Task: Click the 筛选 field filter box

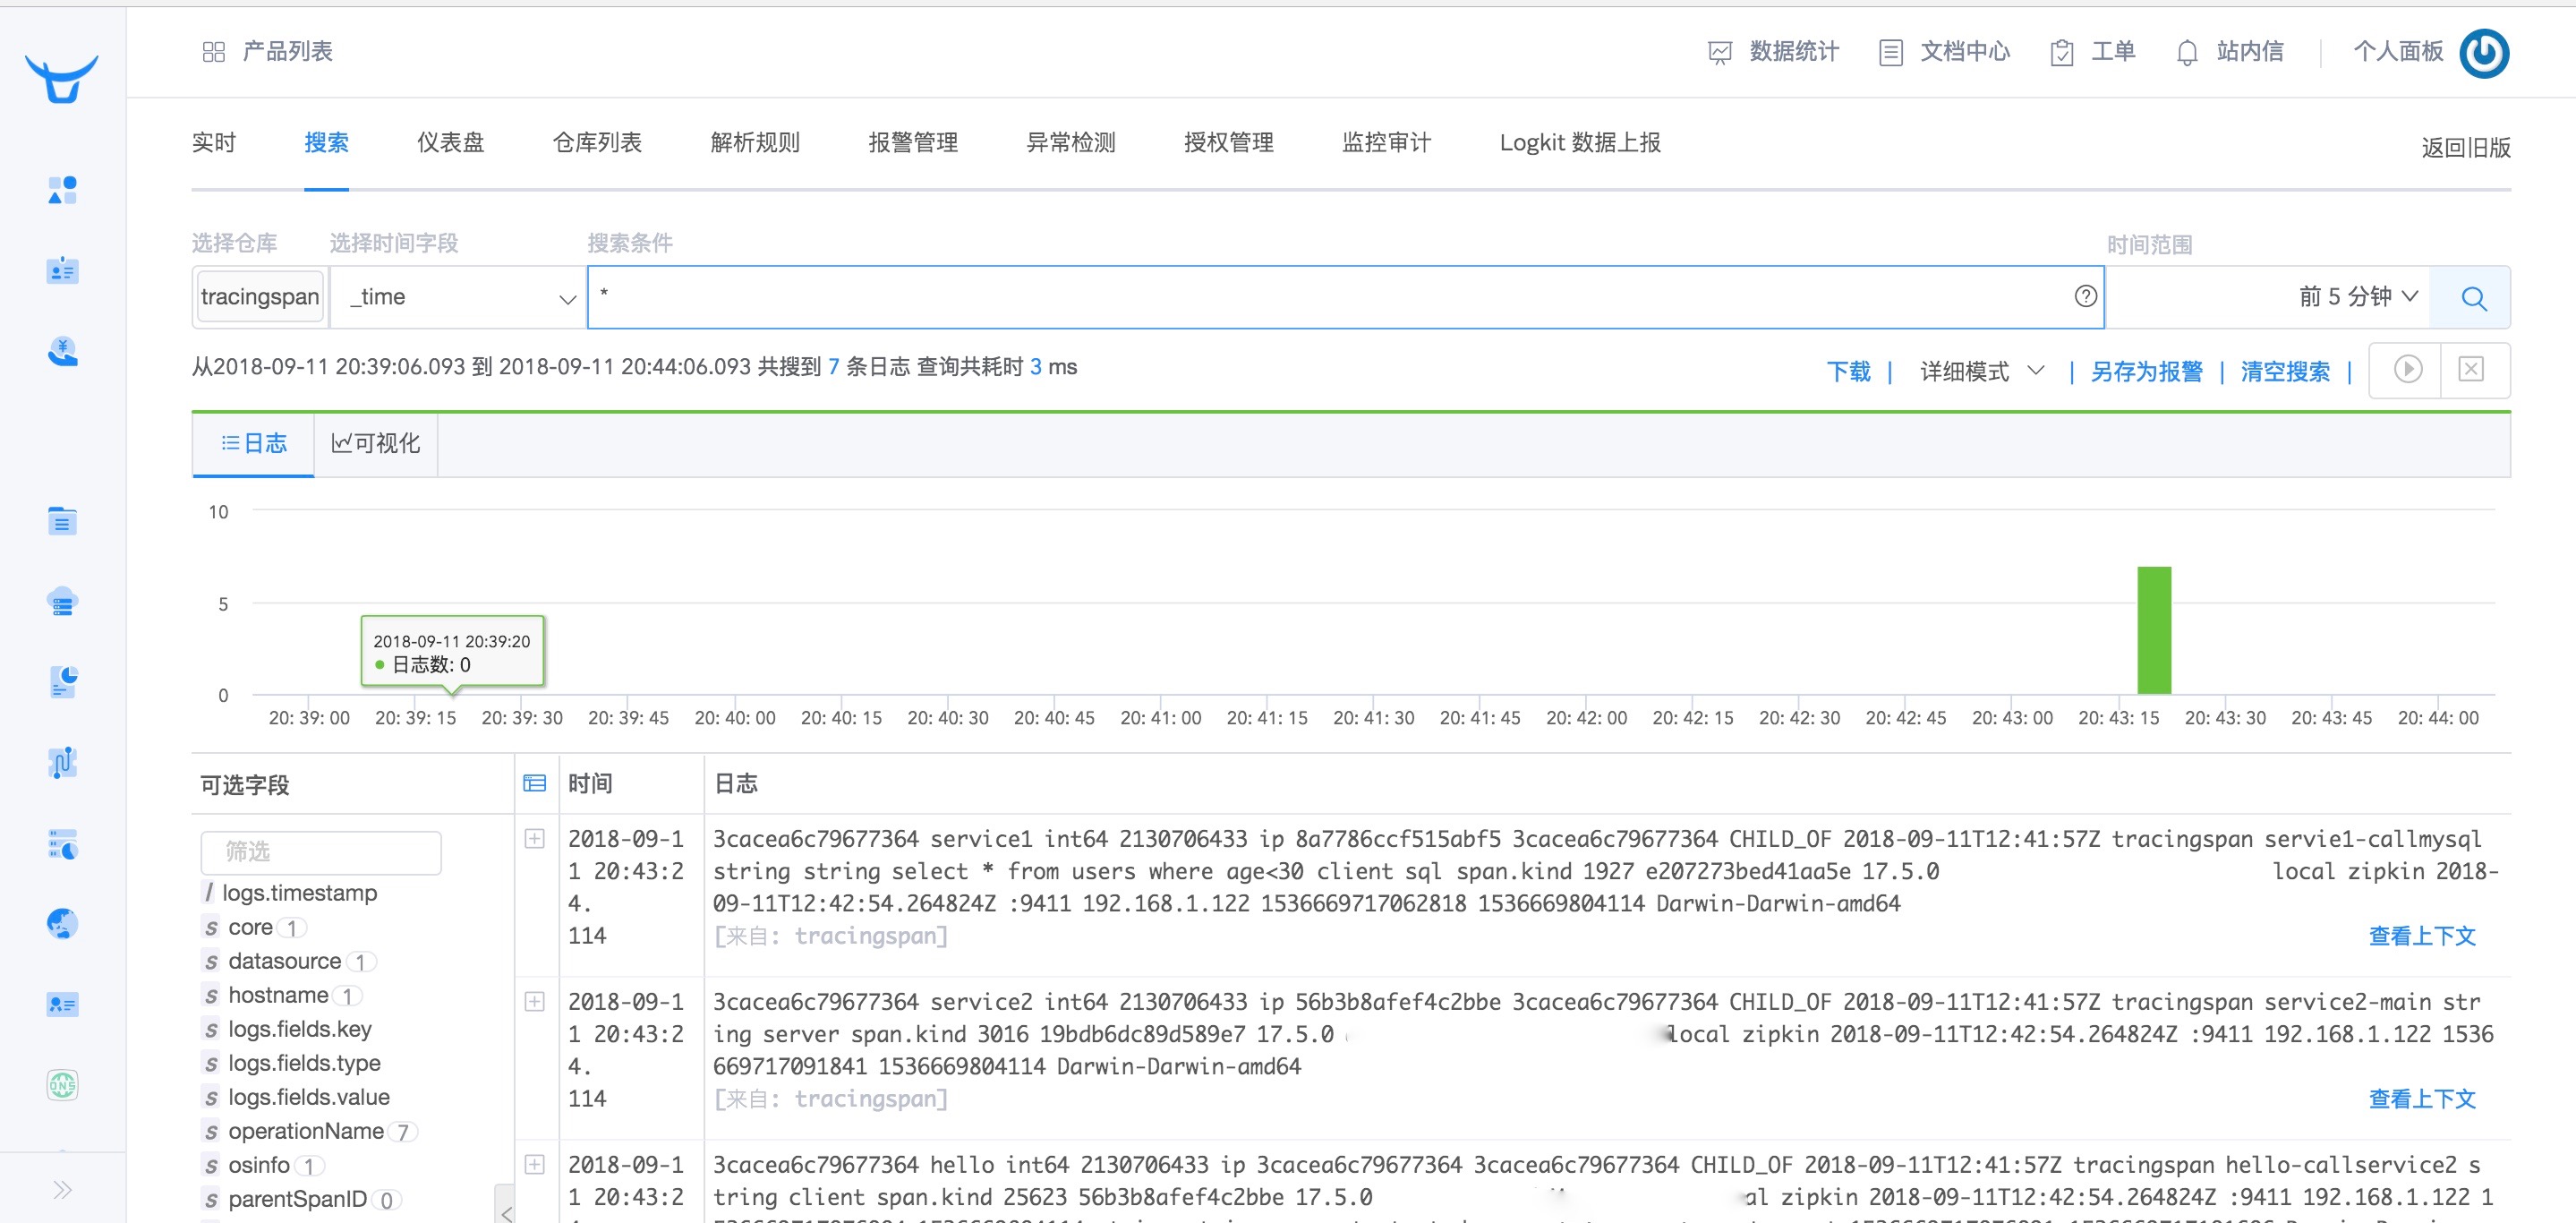Action: [x=321, y=852]
